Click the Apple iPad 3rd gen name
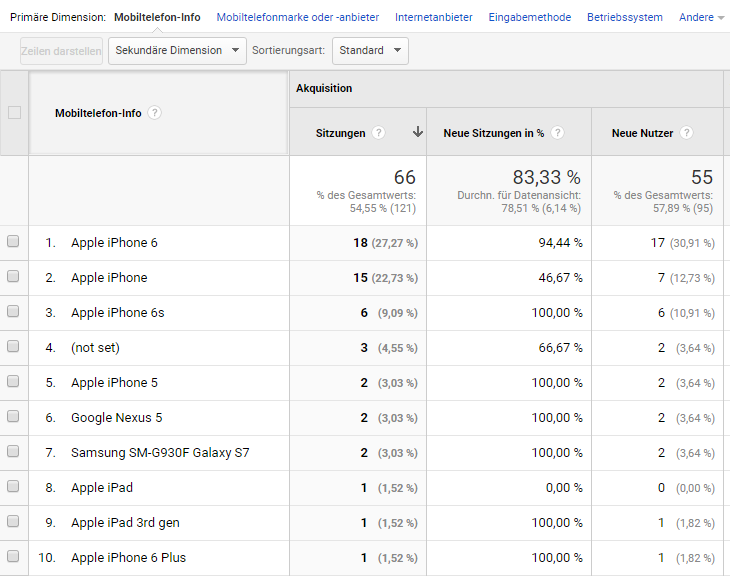The width and height of the screenshot is (730, 585). coord(125,523)
